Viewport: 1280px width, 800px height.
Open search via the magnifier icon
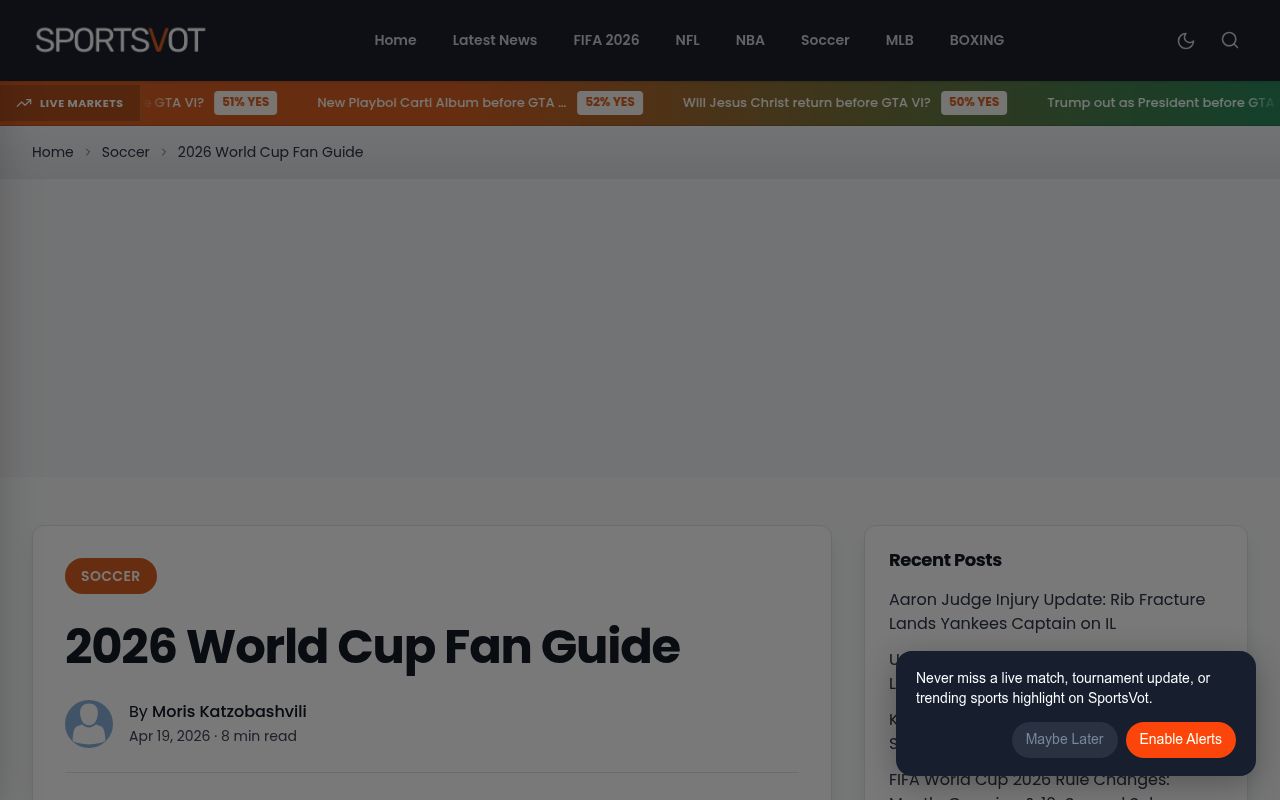pyautogui.click(x=1230, y=40)
